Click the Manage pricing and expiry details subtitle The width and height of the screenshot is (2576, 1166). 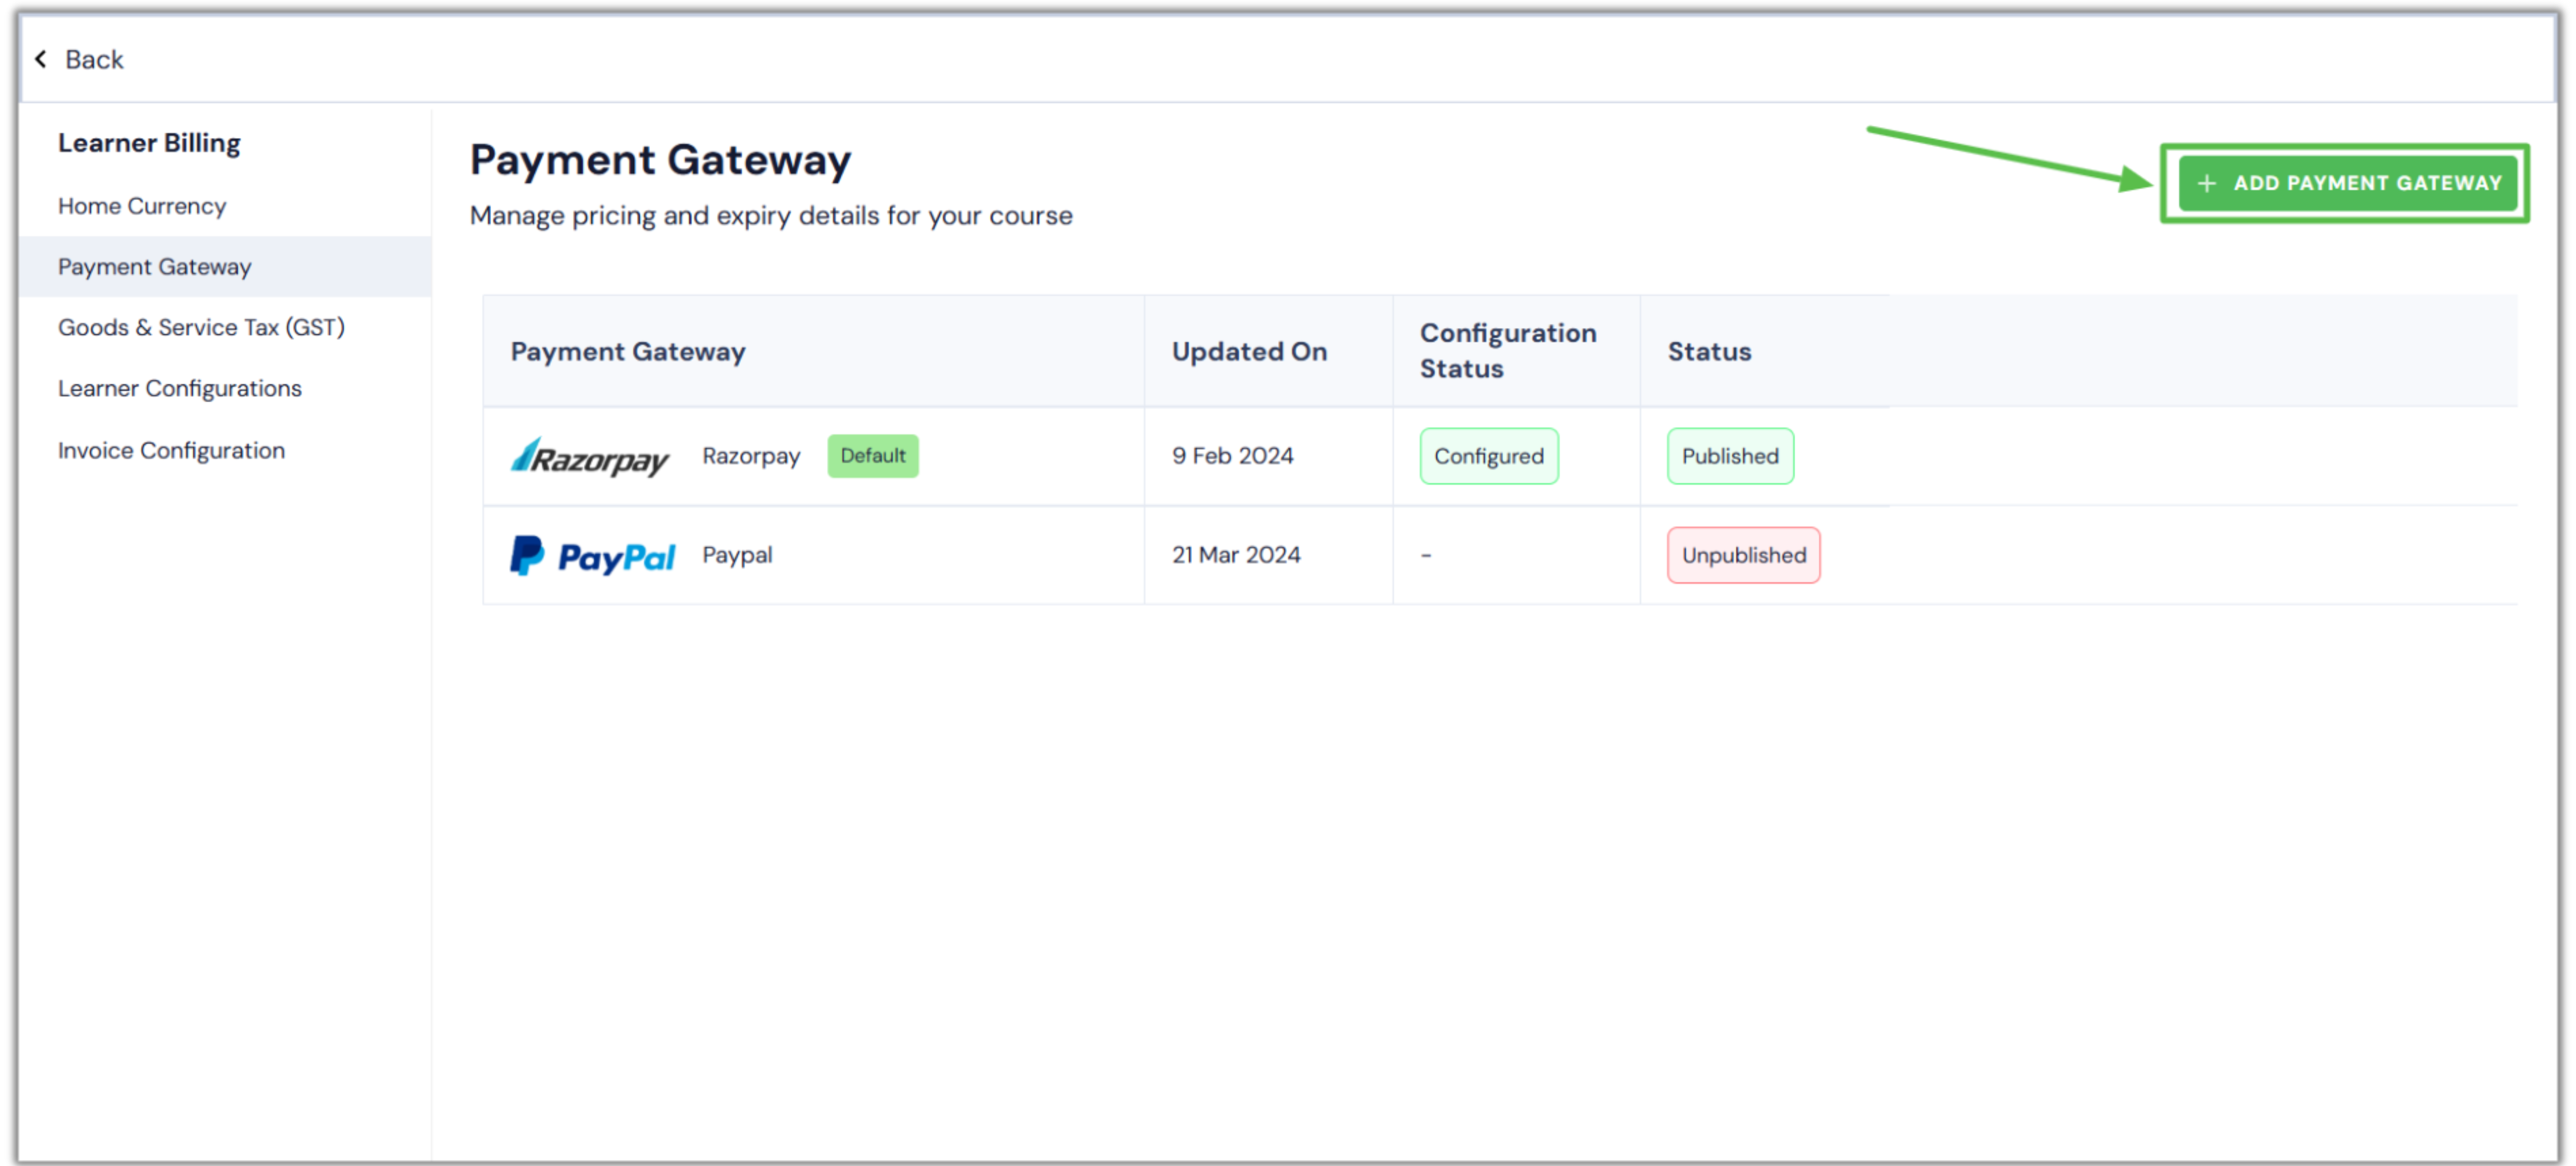point(771,216)
